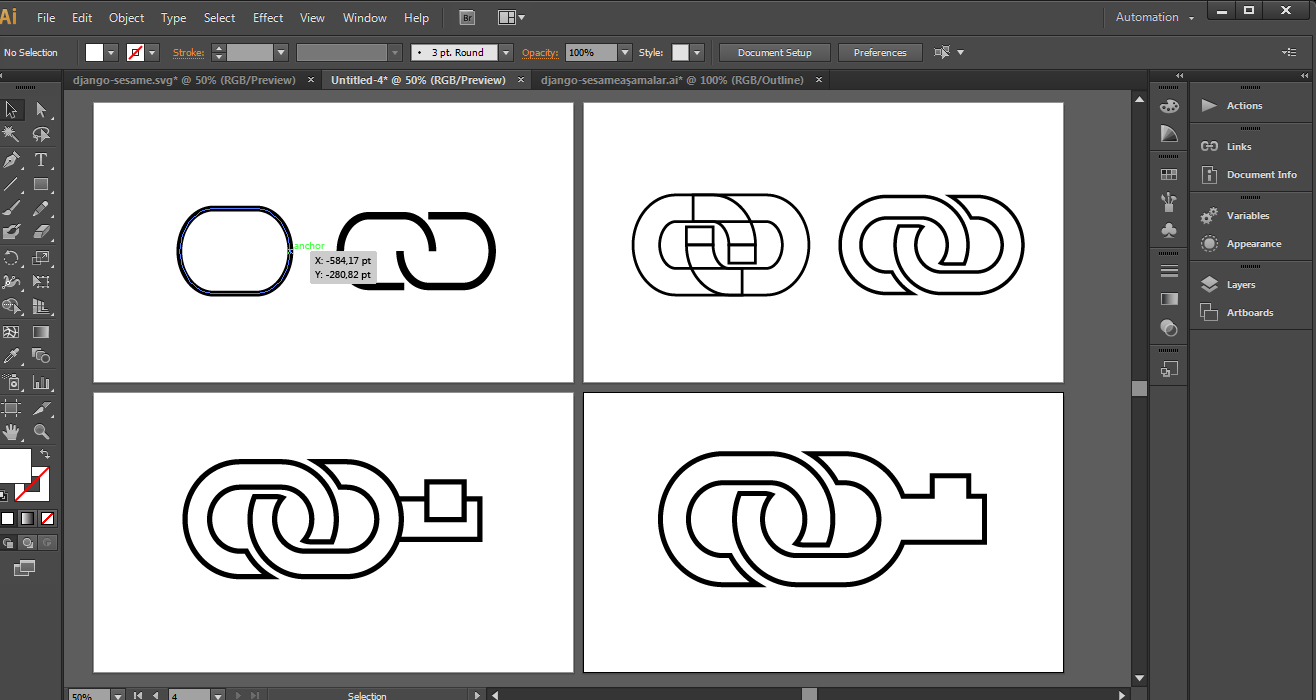Select the Selection tool black arrow
Viewport: 1316px width, 700px height.
[x=12, y=110]
